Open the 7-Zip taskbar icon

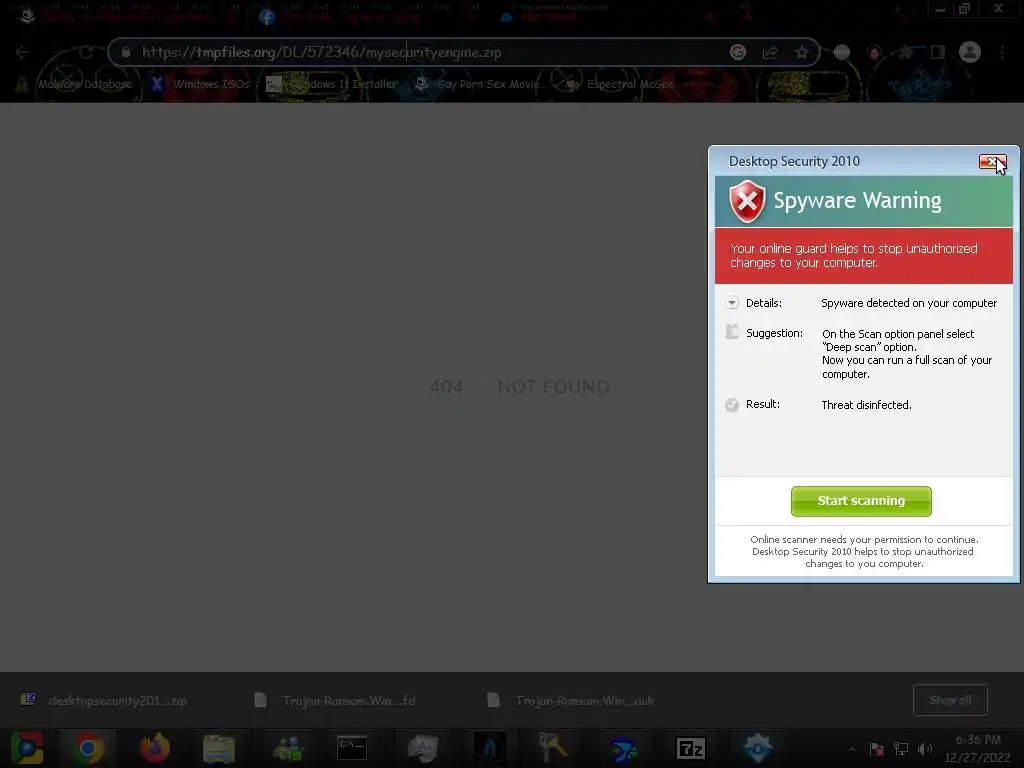691,748
